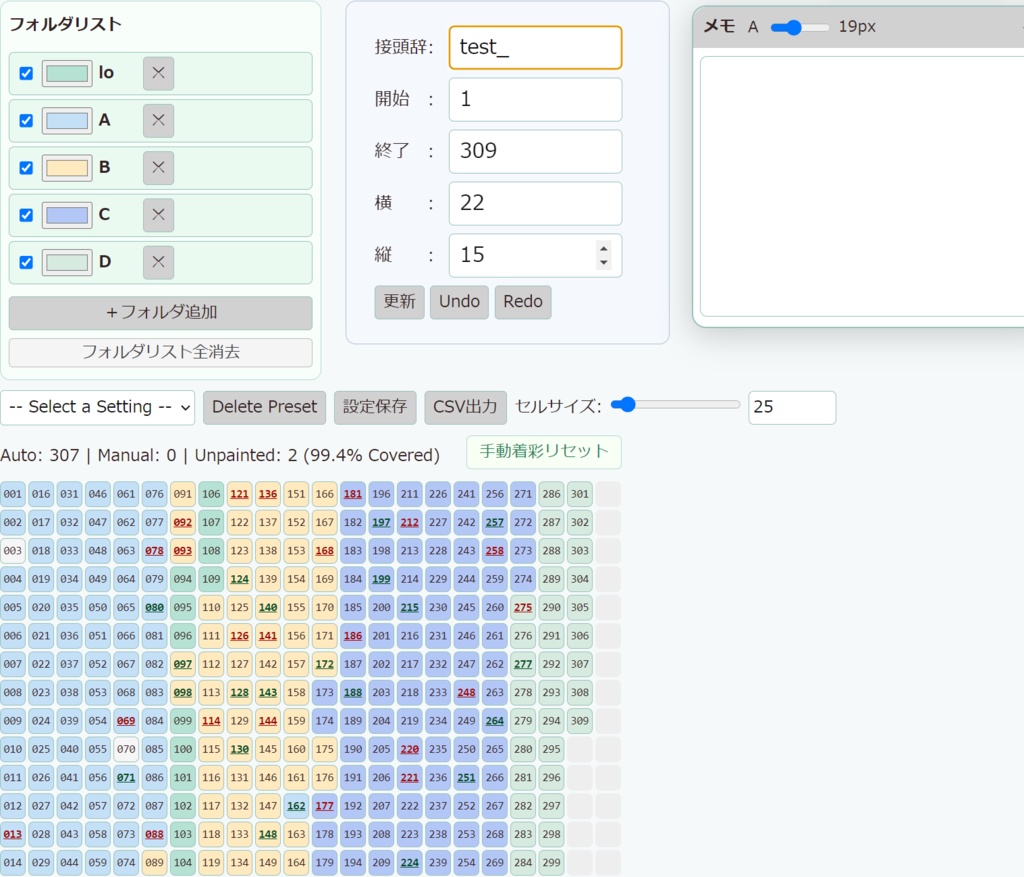Select underlined cell 224
This screenshot has width=1024, height=877.
[409, 863]
